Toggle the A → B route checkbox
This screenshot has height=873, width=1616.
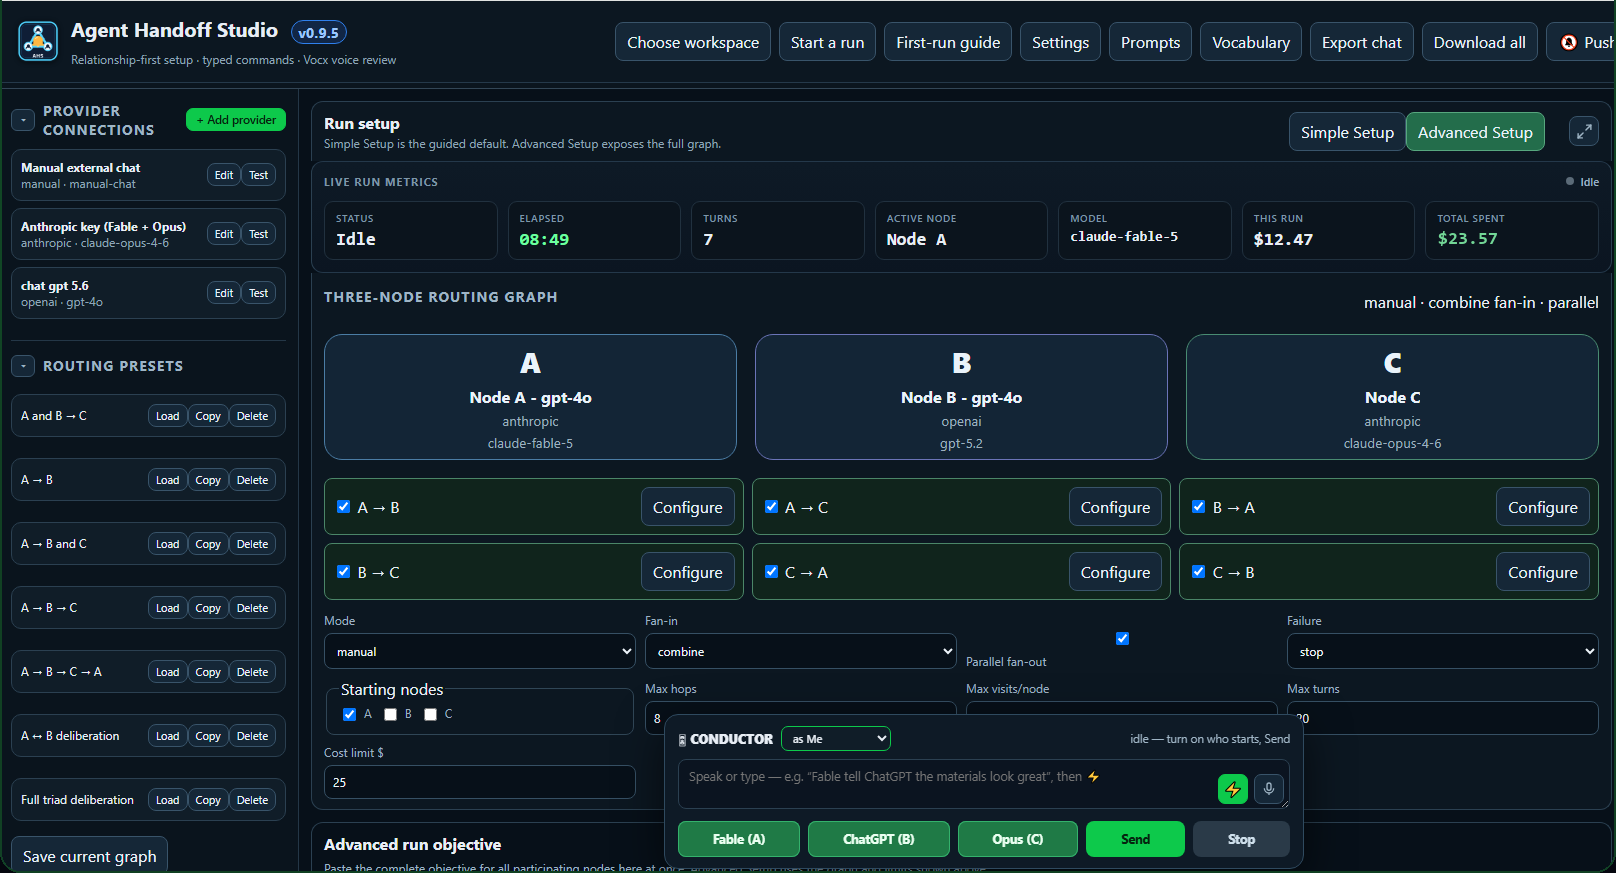pyautogui.click(x=343, y=507)
